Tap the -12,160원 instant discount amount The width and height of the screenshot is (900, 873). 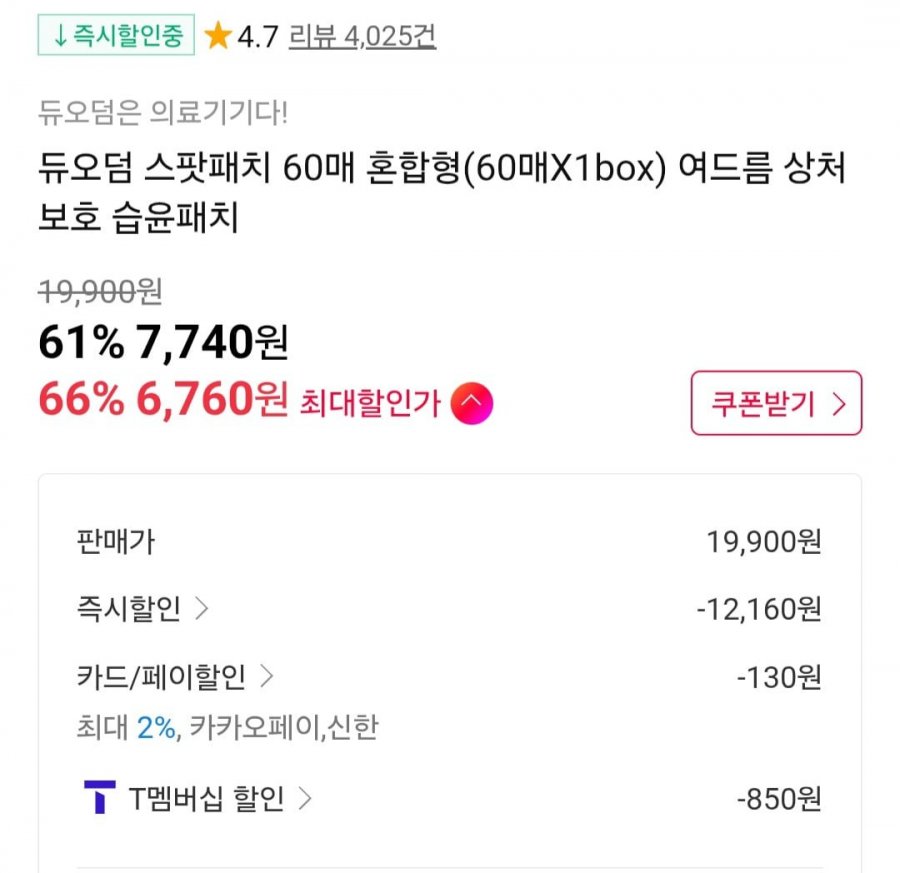pyautogui.click(x=759, y=609)
